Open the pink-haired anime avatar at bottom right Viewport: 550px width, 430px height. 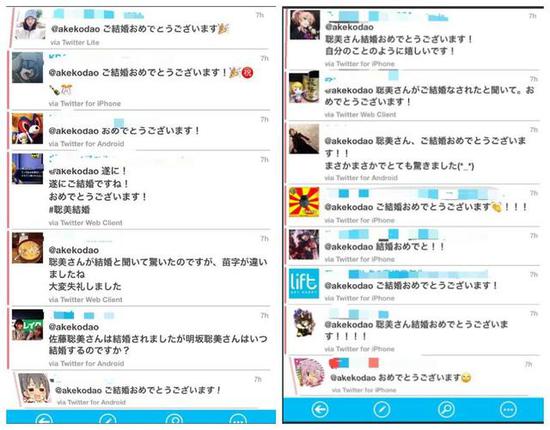309,373
